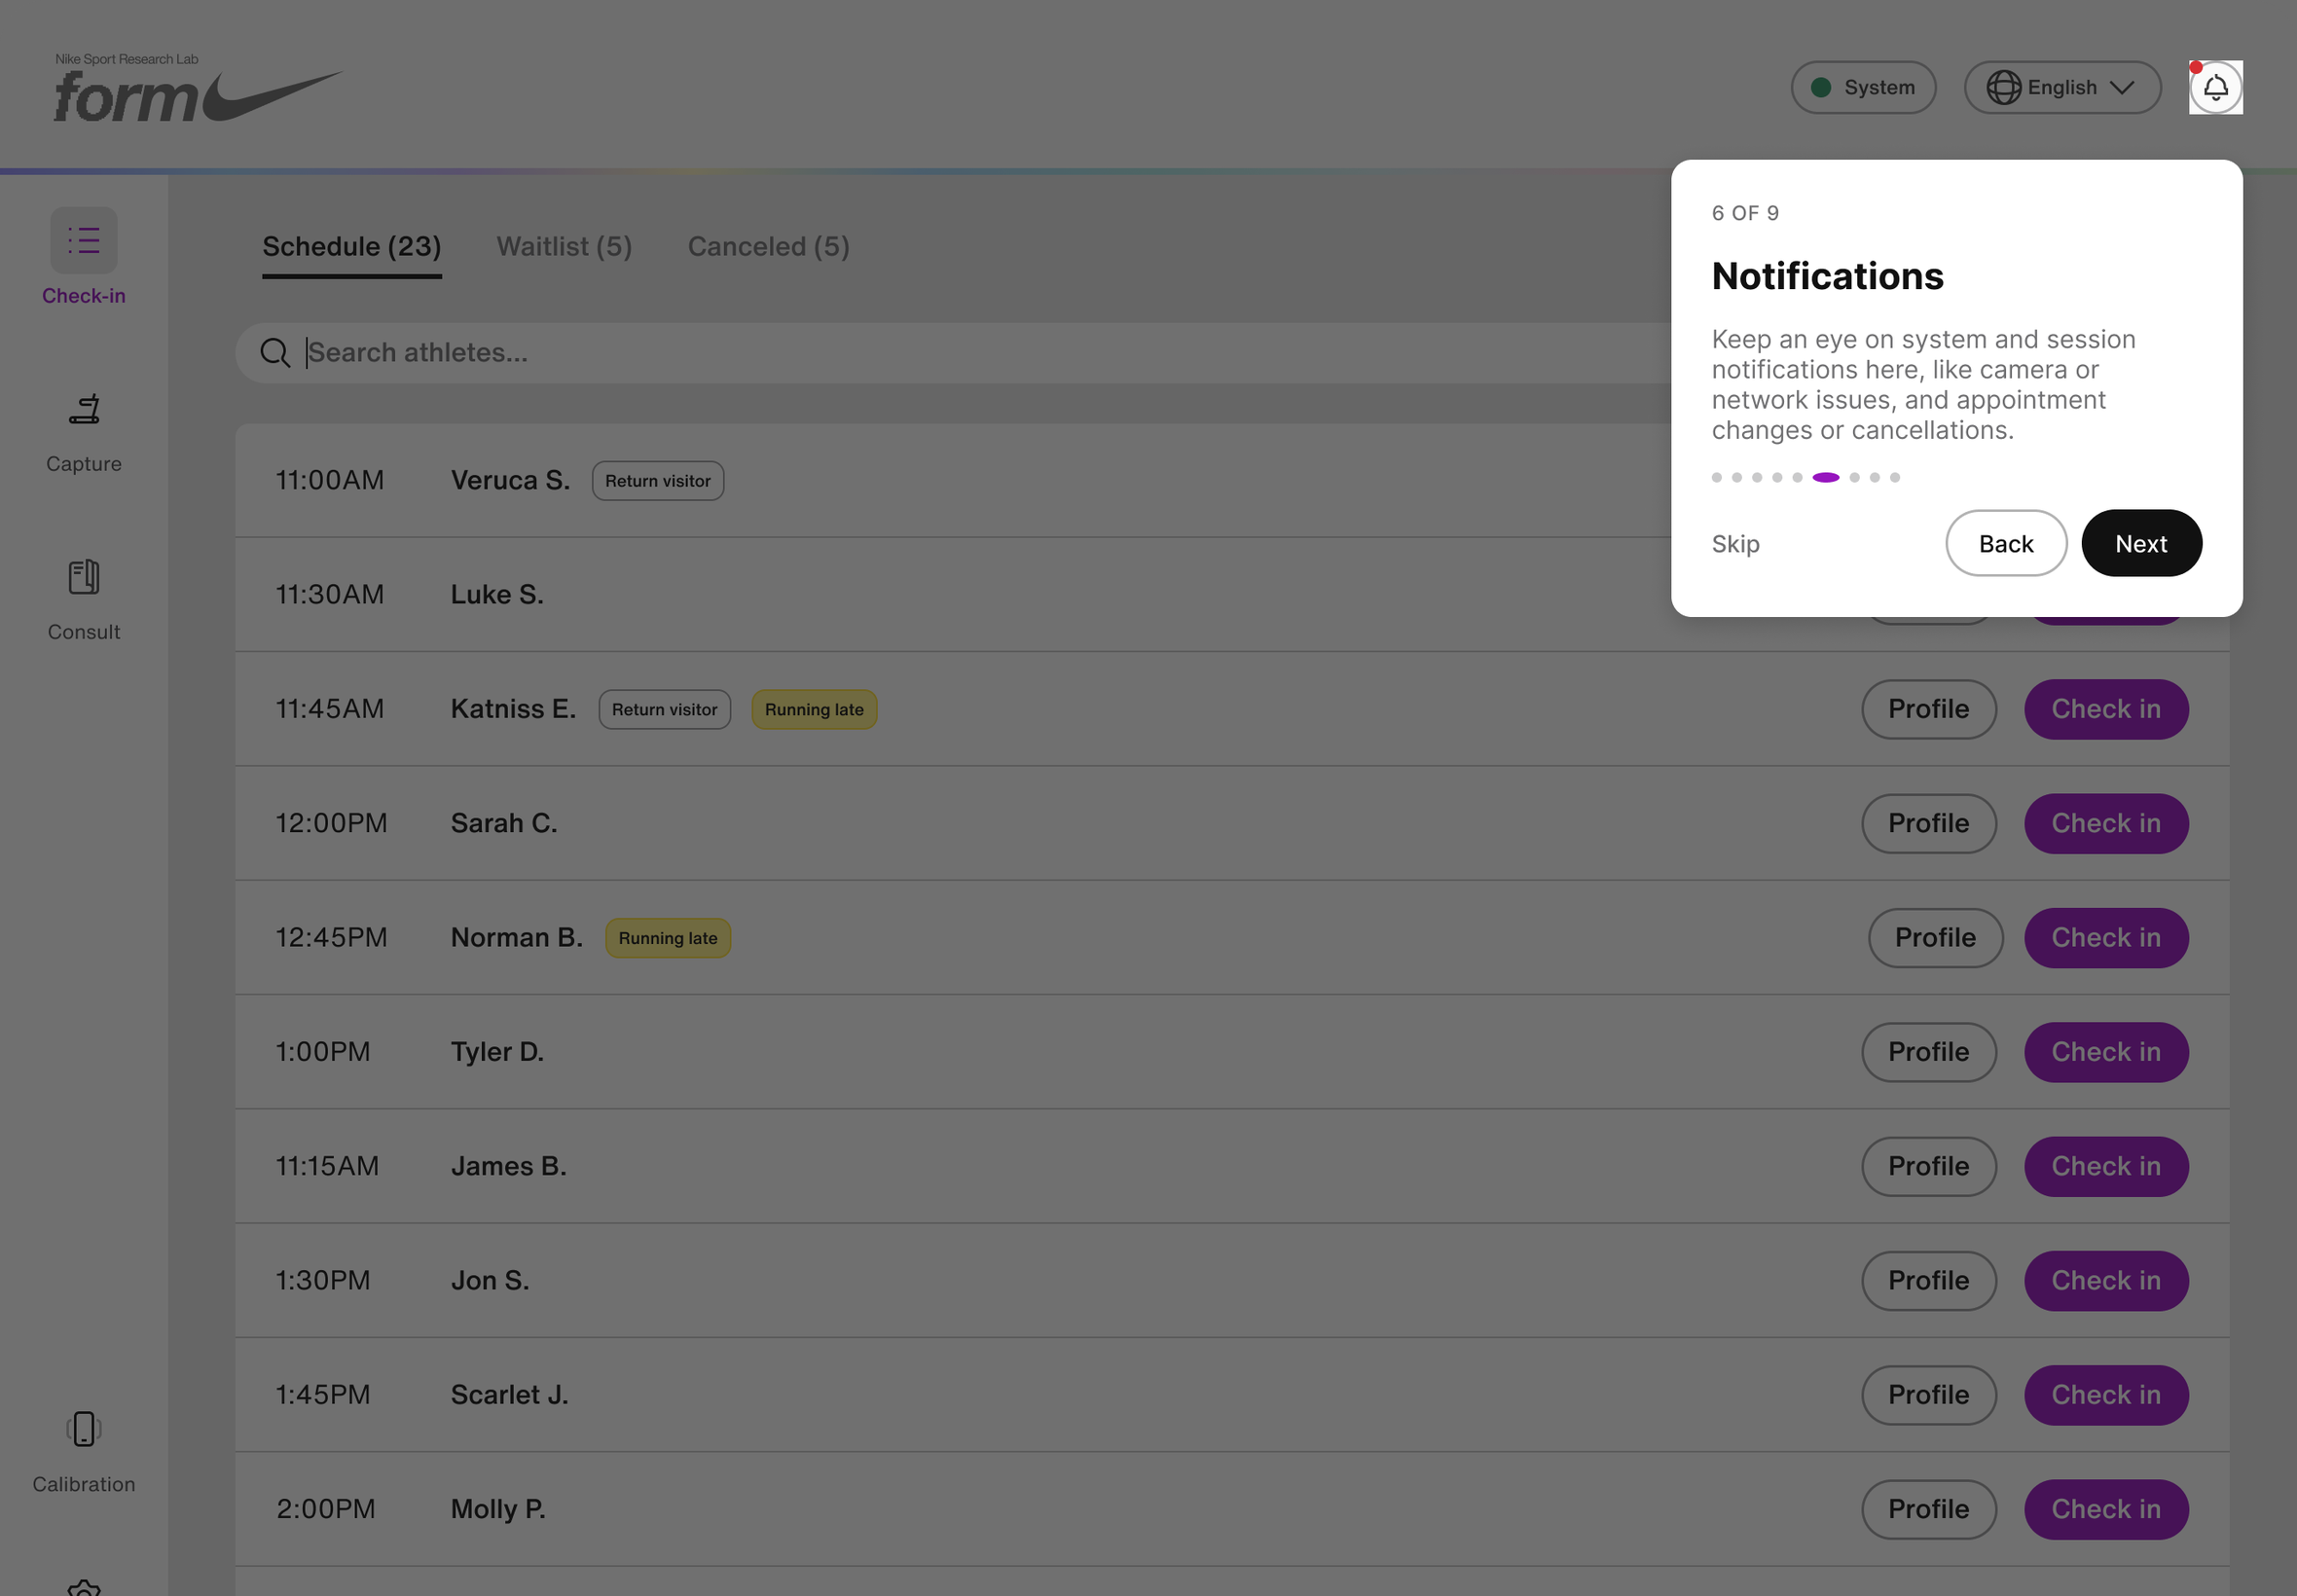Viewport: 2297px width, 1596px height.
Task: Click the 11:00AM time for Veruca S.
Action: click(329, 481)
